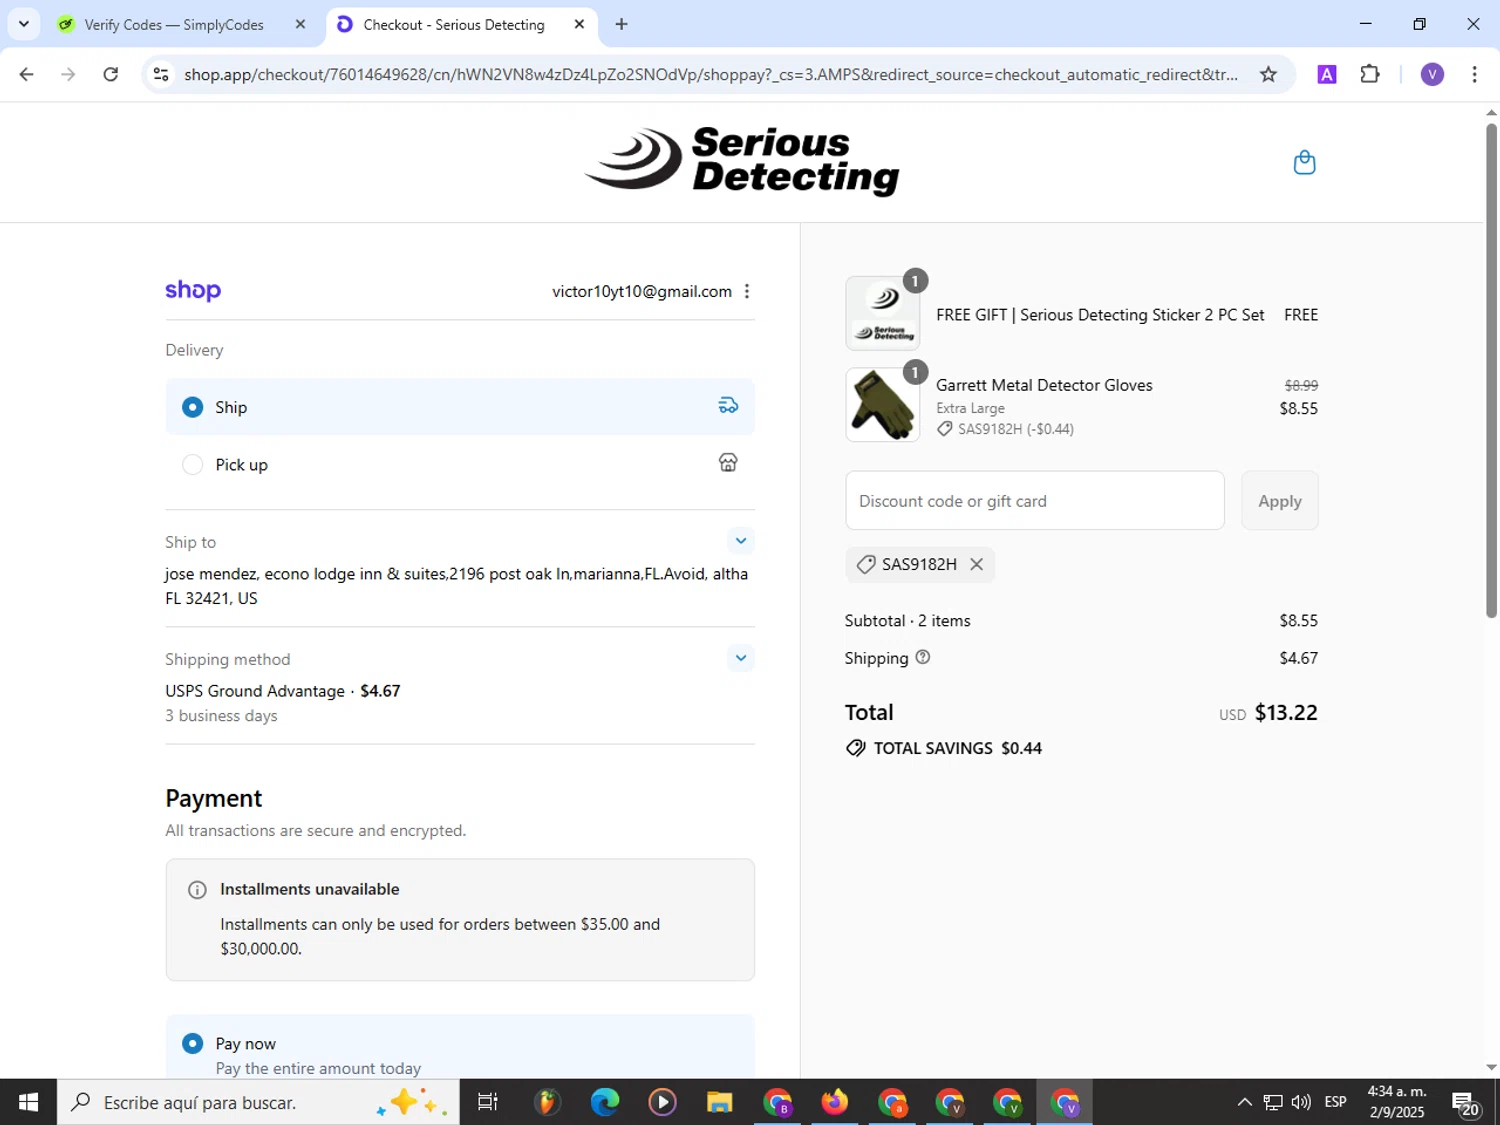
Task: Close the Checkout Serious Detecting tab
Action: (x=579, y=24)
